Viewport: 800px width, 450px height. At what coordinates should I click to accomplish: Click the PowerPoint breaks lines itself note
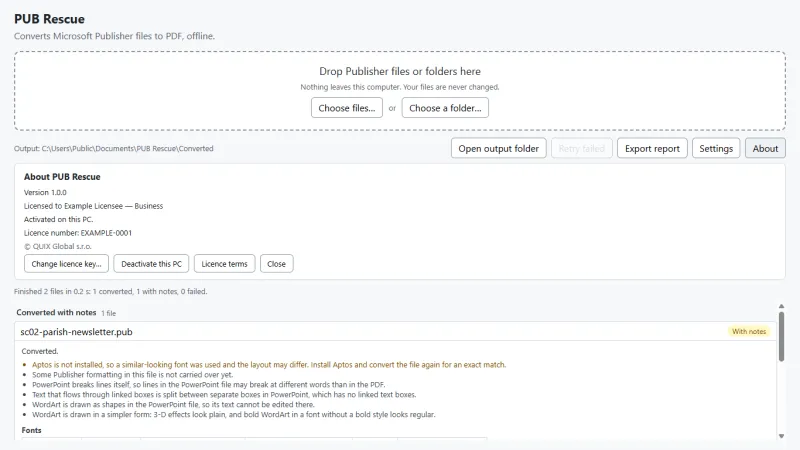[208, 385]
